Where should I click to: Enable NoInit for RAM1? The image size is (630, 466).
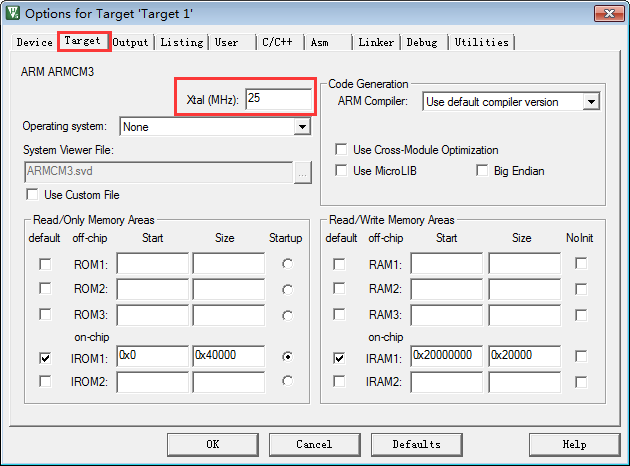tap(581, 264)
